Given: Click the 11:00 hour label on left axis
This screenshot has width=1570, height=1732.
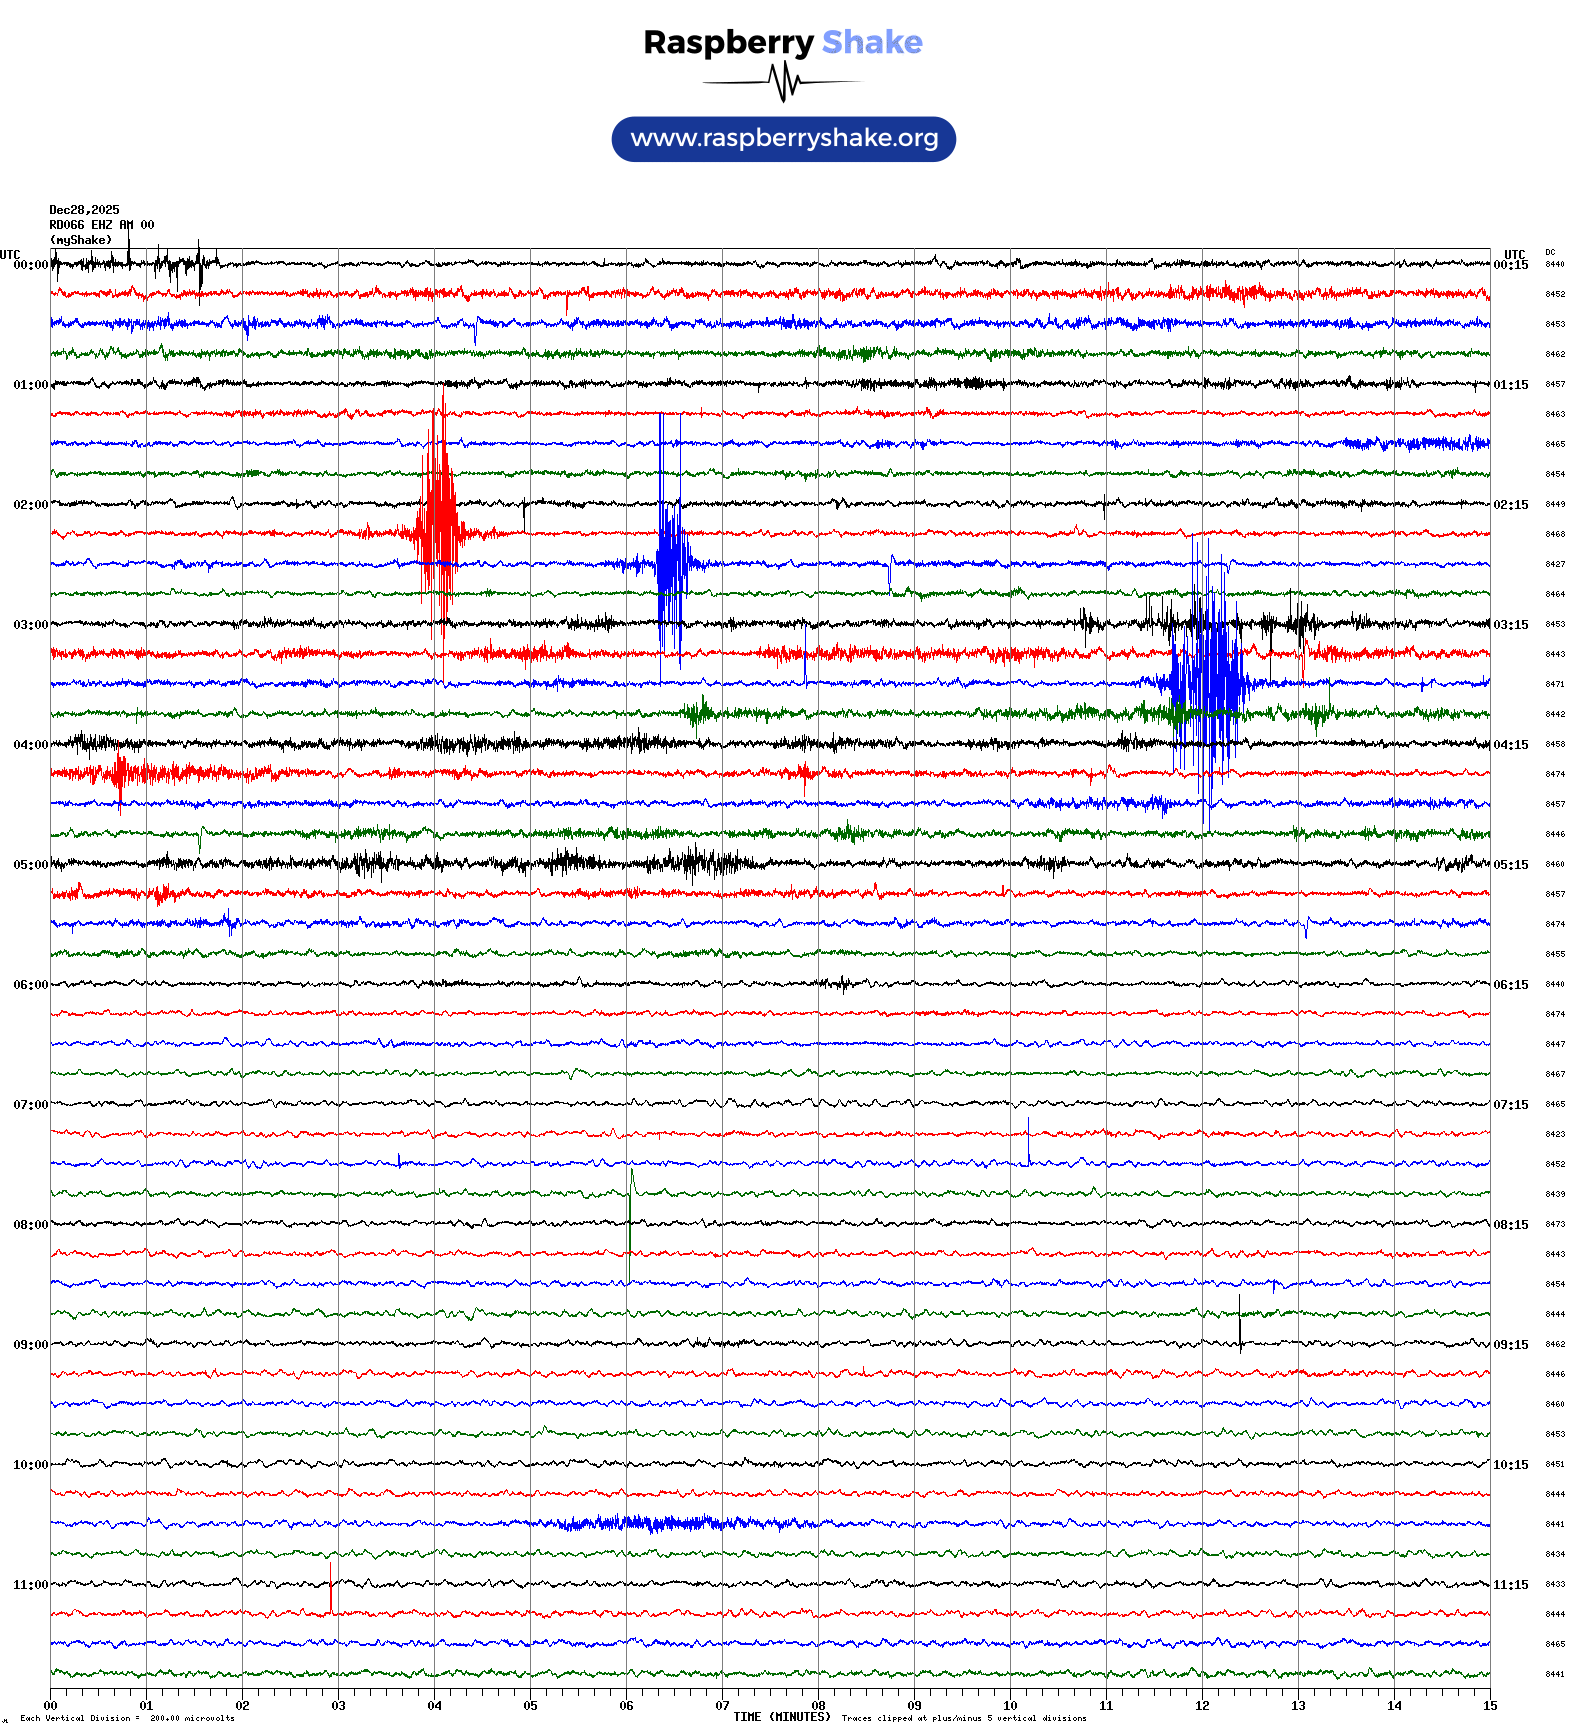Looking at the screenshot, I should [x=30, y=1585].
